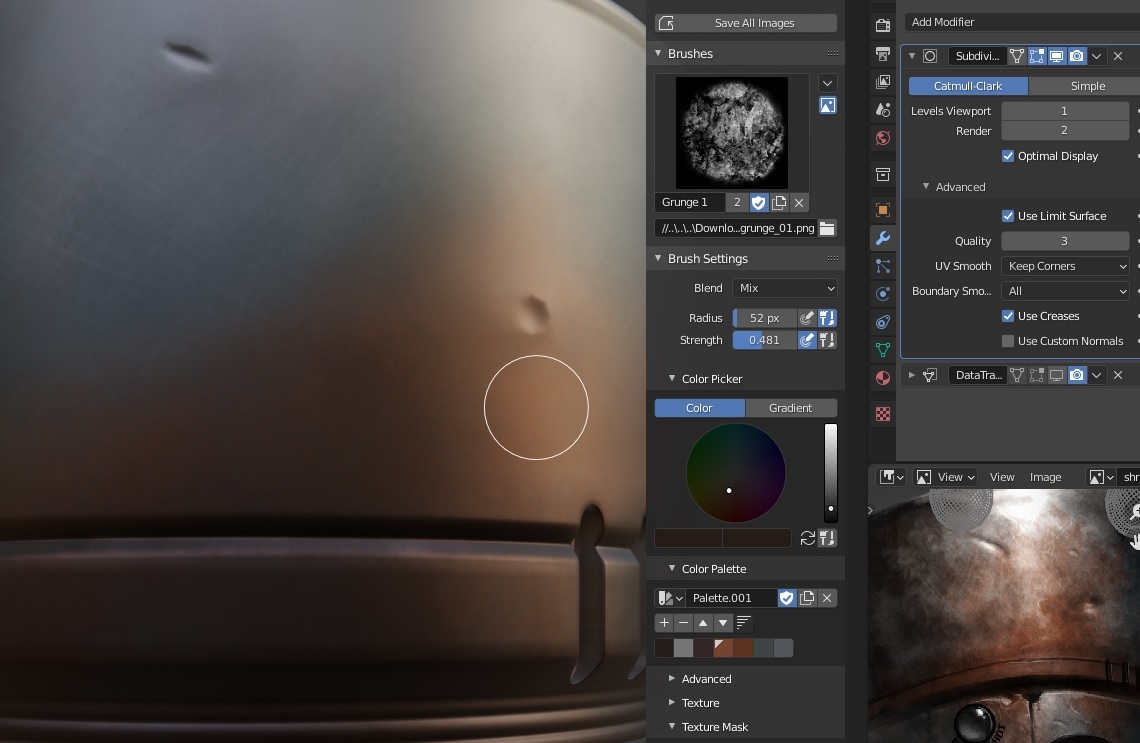
Task: Toggle unified Radius brush setting icon
Action: click(x=827, y=318)
